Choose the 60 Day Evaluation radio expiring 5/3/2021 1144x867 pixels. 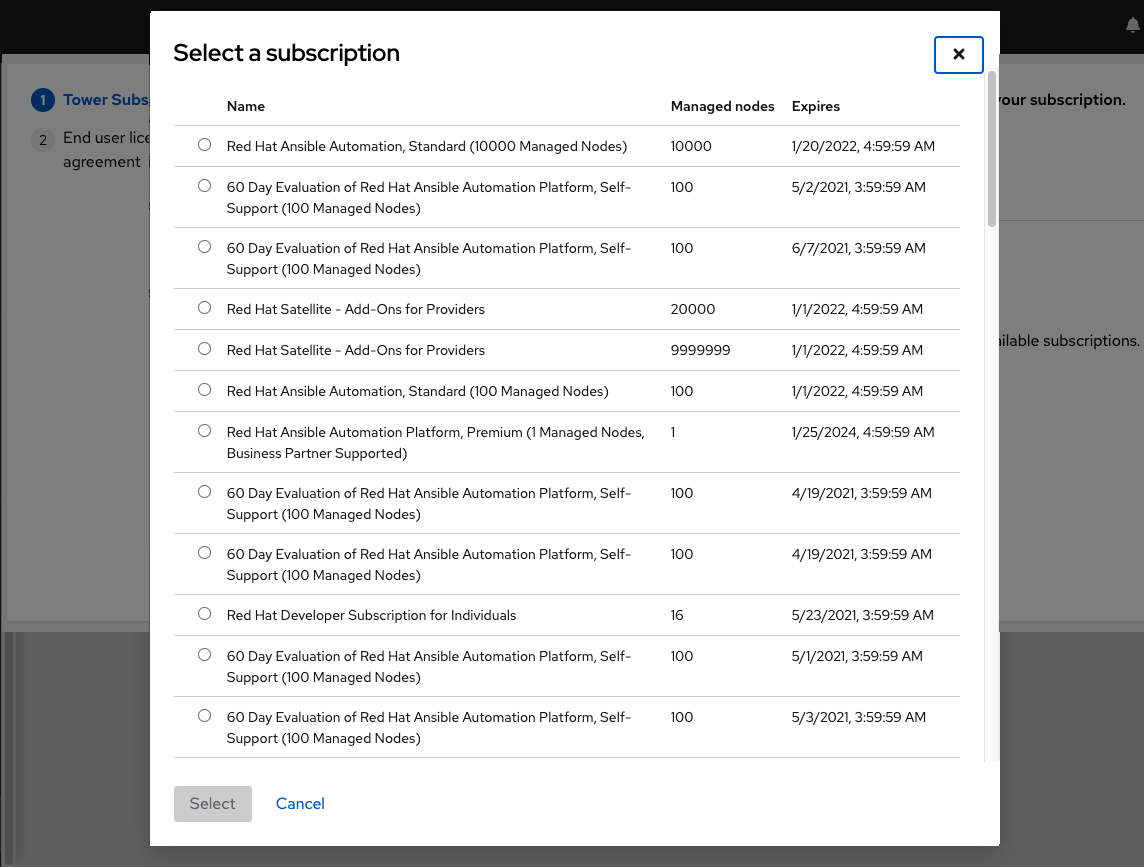point(204,716)
